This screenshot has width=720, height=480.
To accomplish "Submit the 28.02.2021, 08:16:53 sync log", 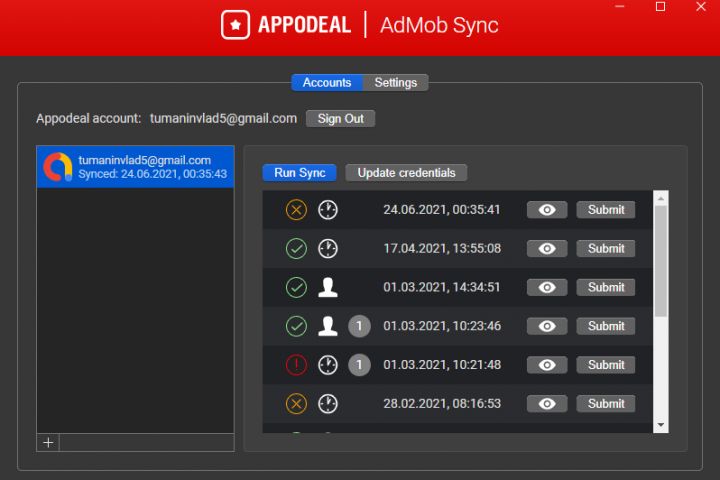I will [606, 404].
